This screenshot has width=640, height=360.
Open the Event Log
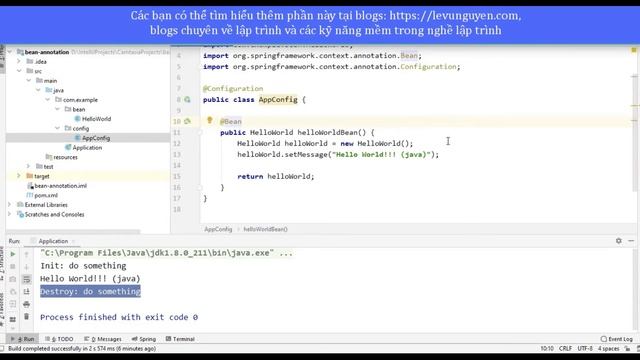point(617,339)
